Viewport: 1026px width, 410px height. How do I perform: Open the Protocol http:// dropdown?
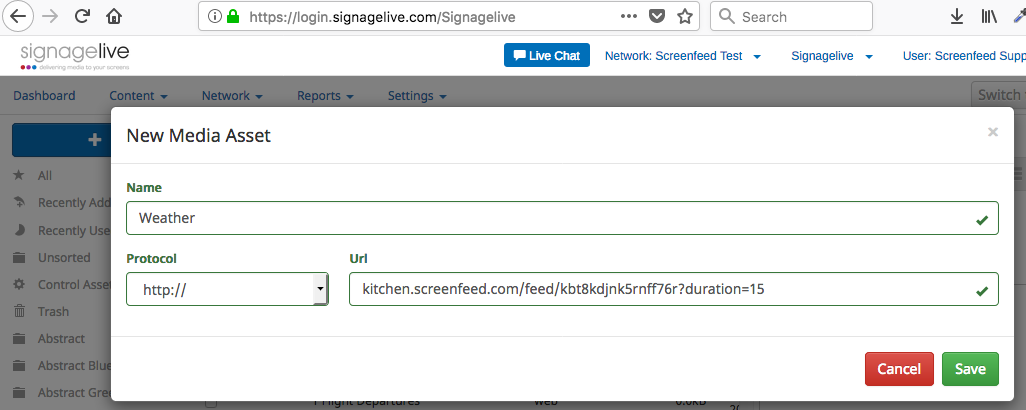point(227,289)
